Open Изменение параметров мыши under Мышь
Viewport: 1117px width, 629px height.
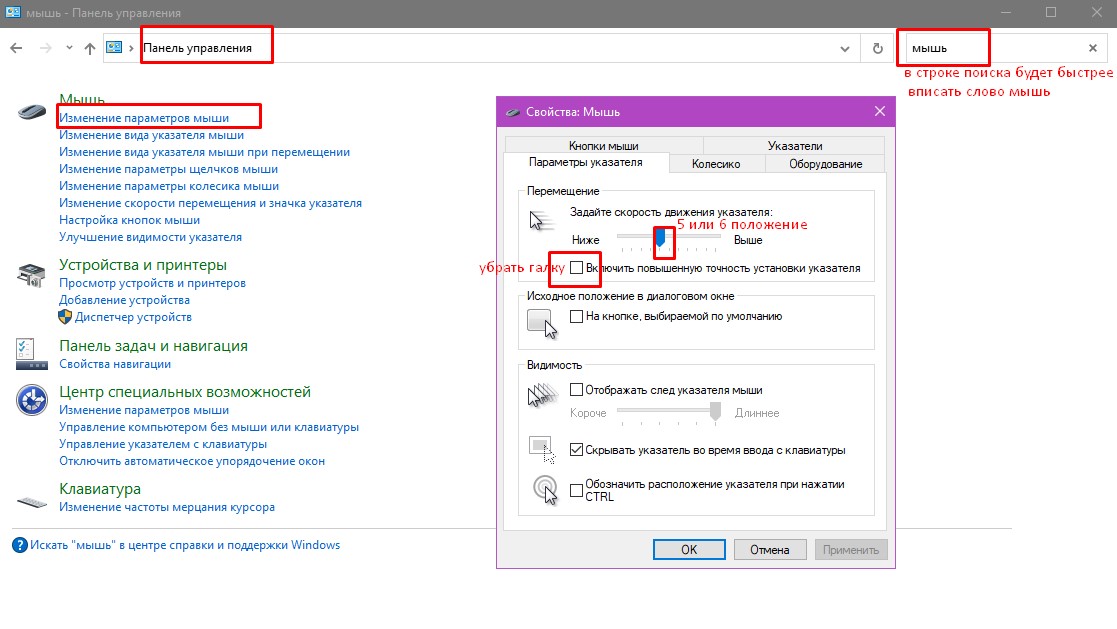pos(144,118)
